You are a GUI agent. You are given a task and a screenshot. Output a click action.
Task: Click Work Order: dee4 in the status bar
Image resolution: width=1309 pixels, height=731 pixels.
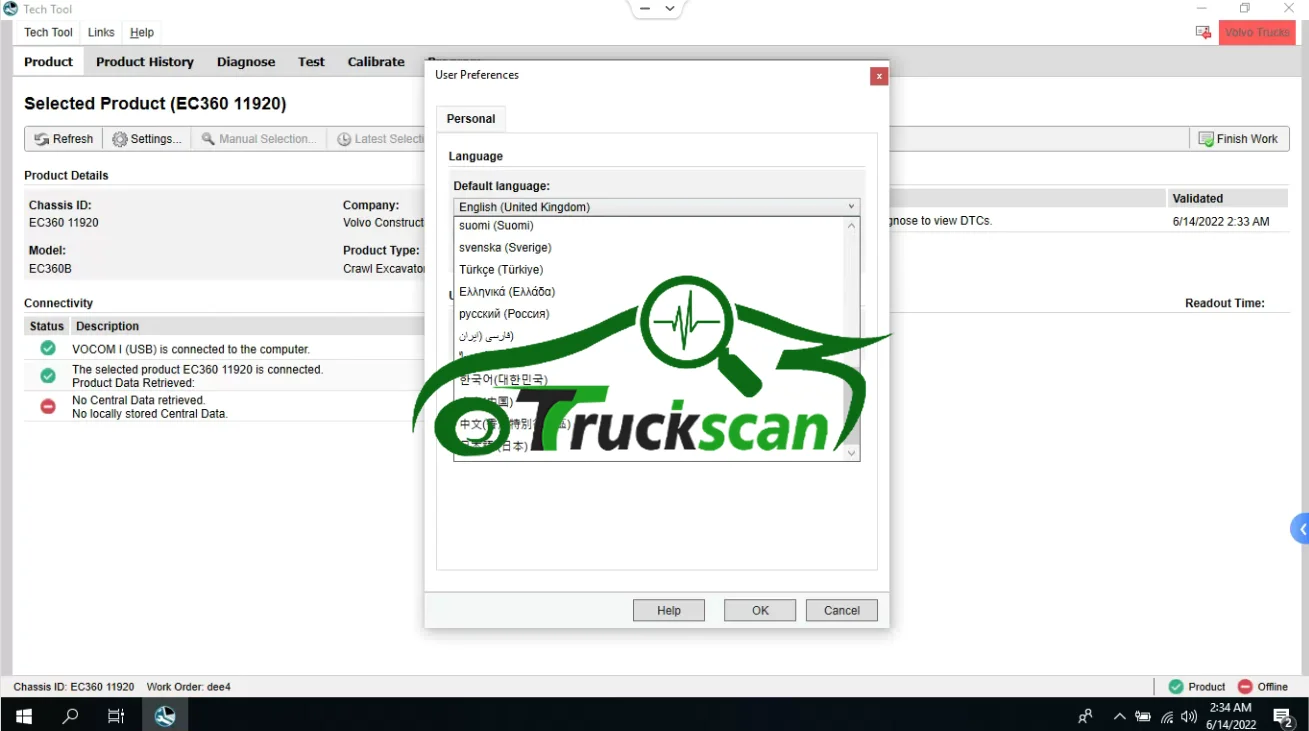coord(189,687)
